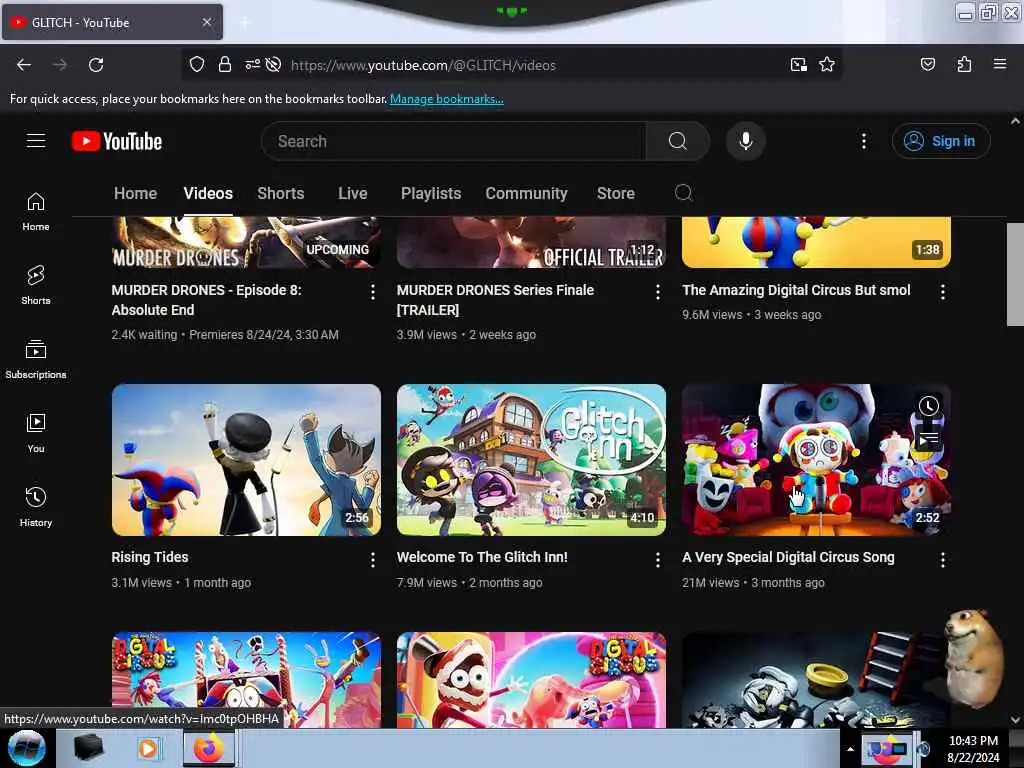The height and width of the screenshot is (768, 1024).
Task: Open options menu for Welcome To The Glitch Inn
Action: coord(658,560)
